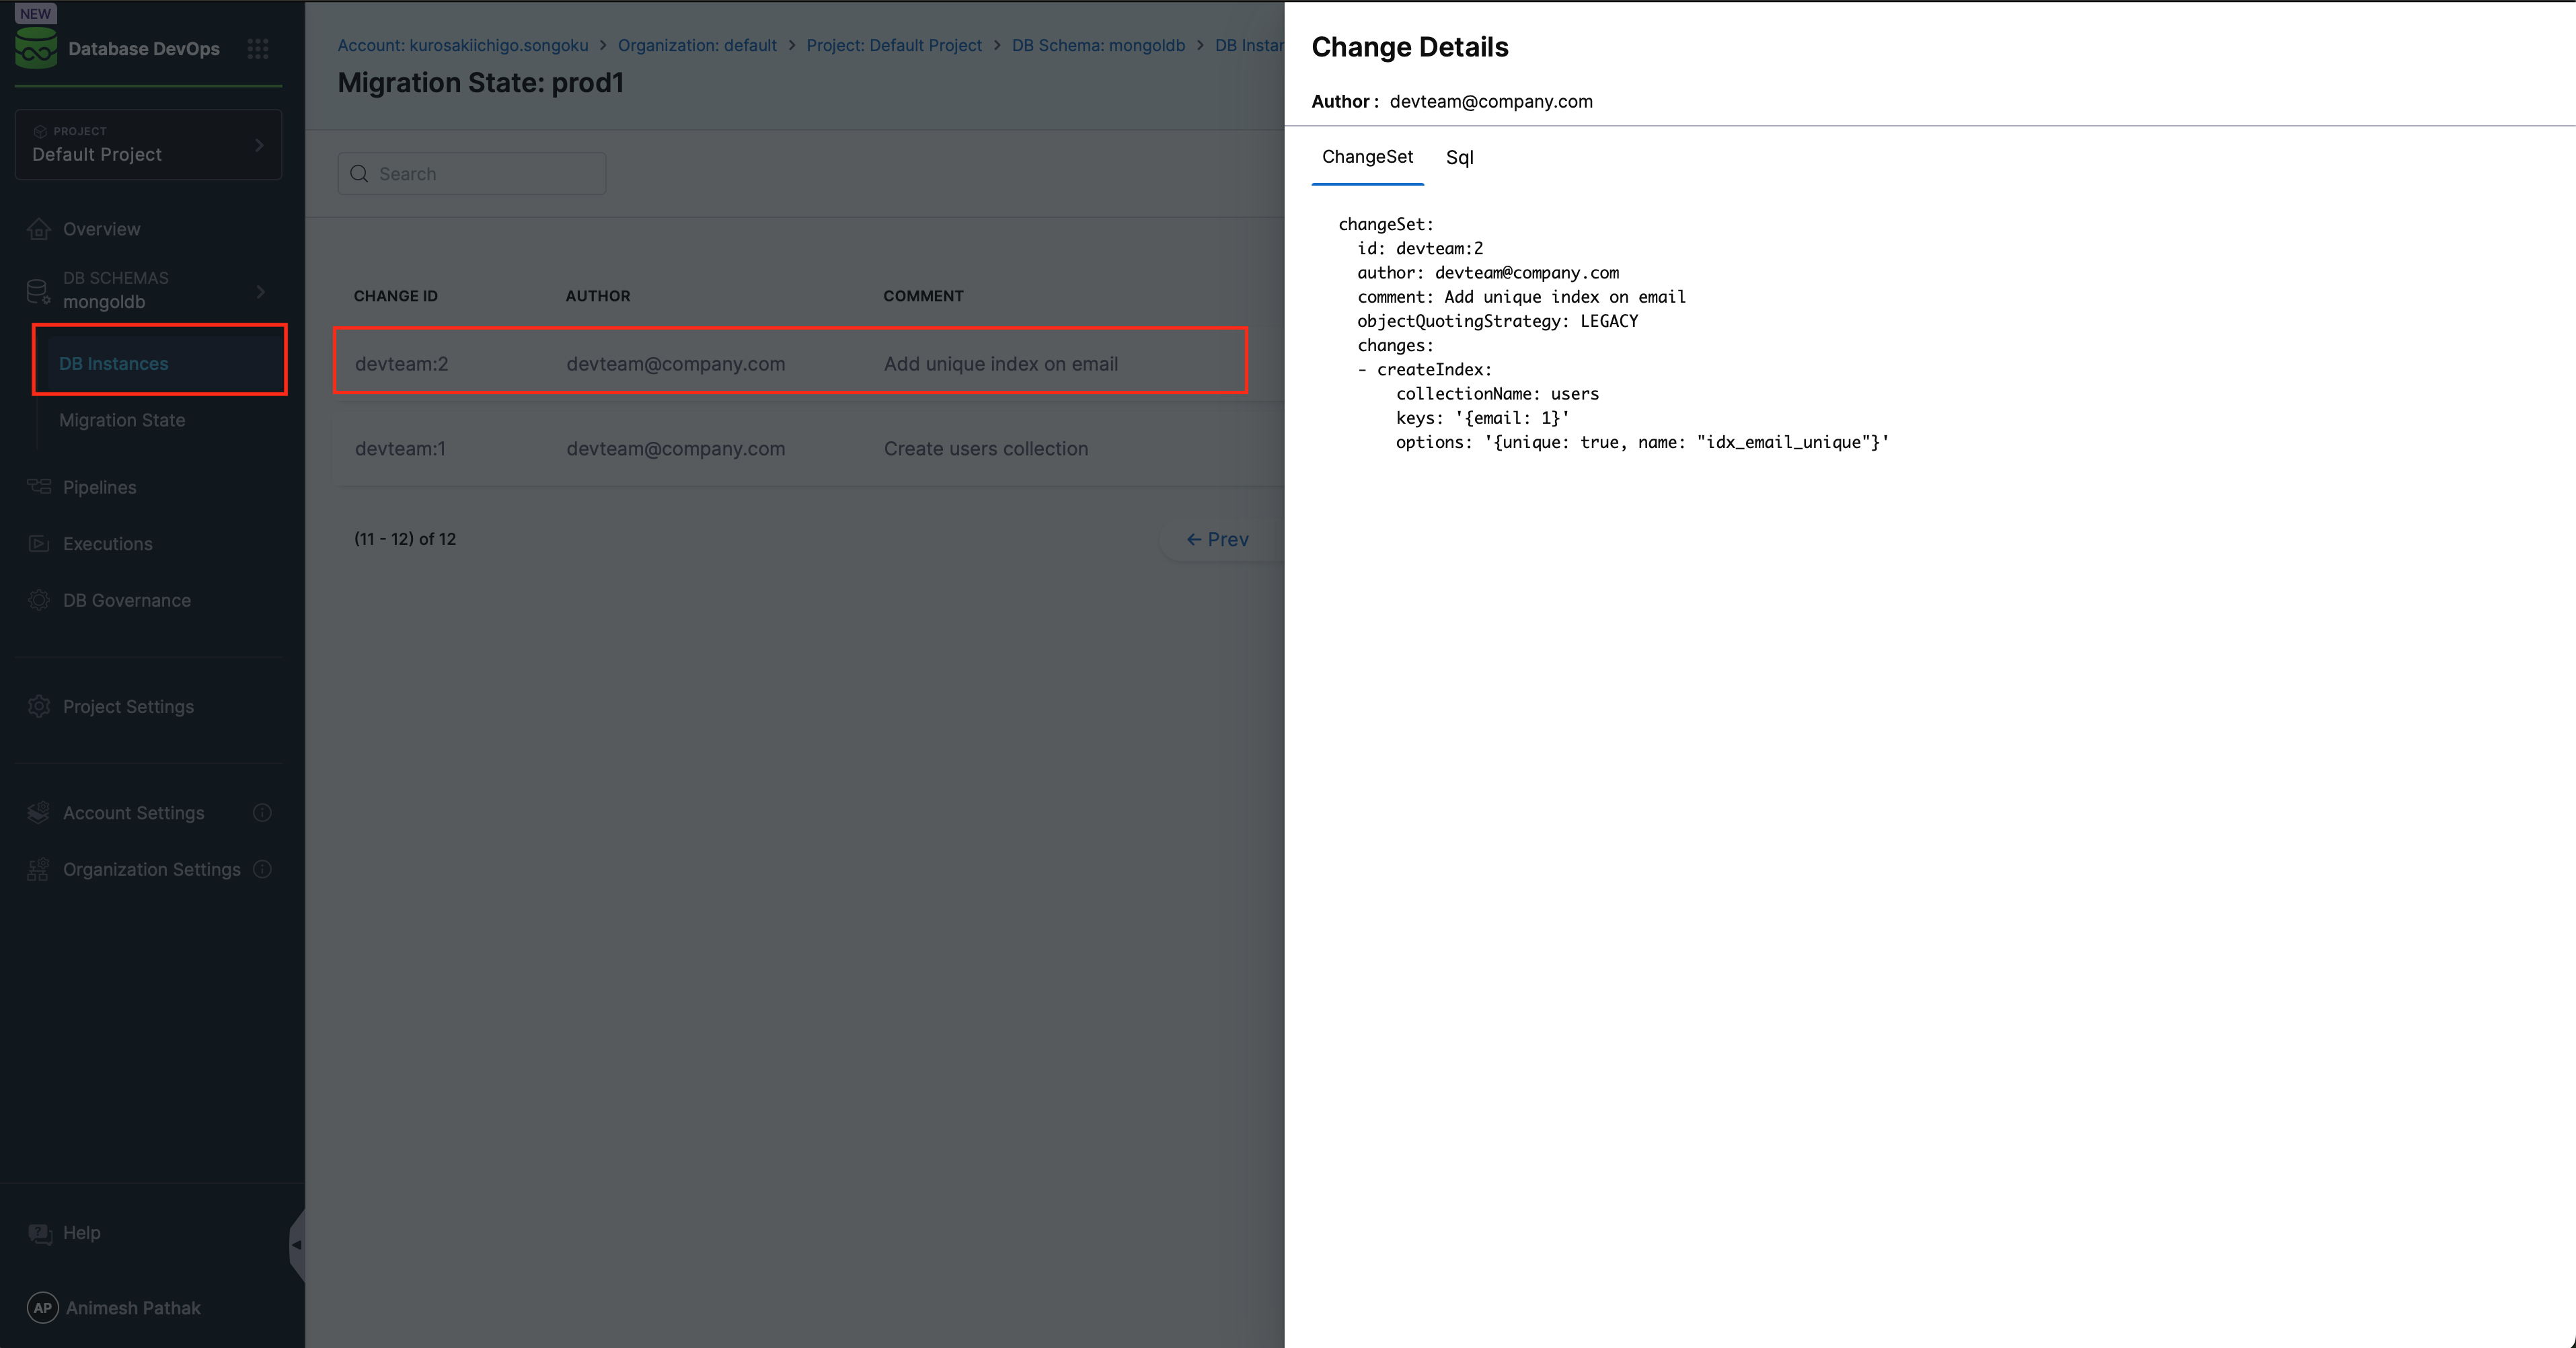Open the Overview section from sidebar
The image size is (2576, 1348).
101,229
